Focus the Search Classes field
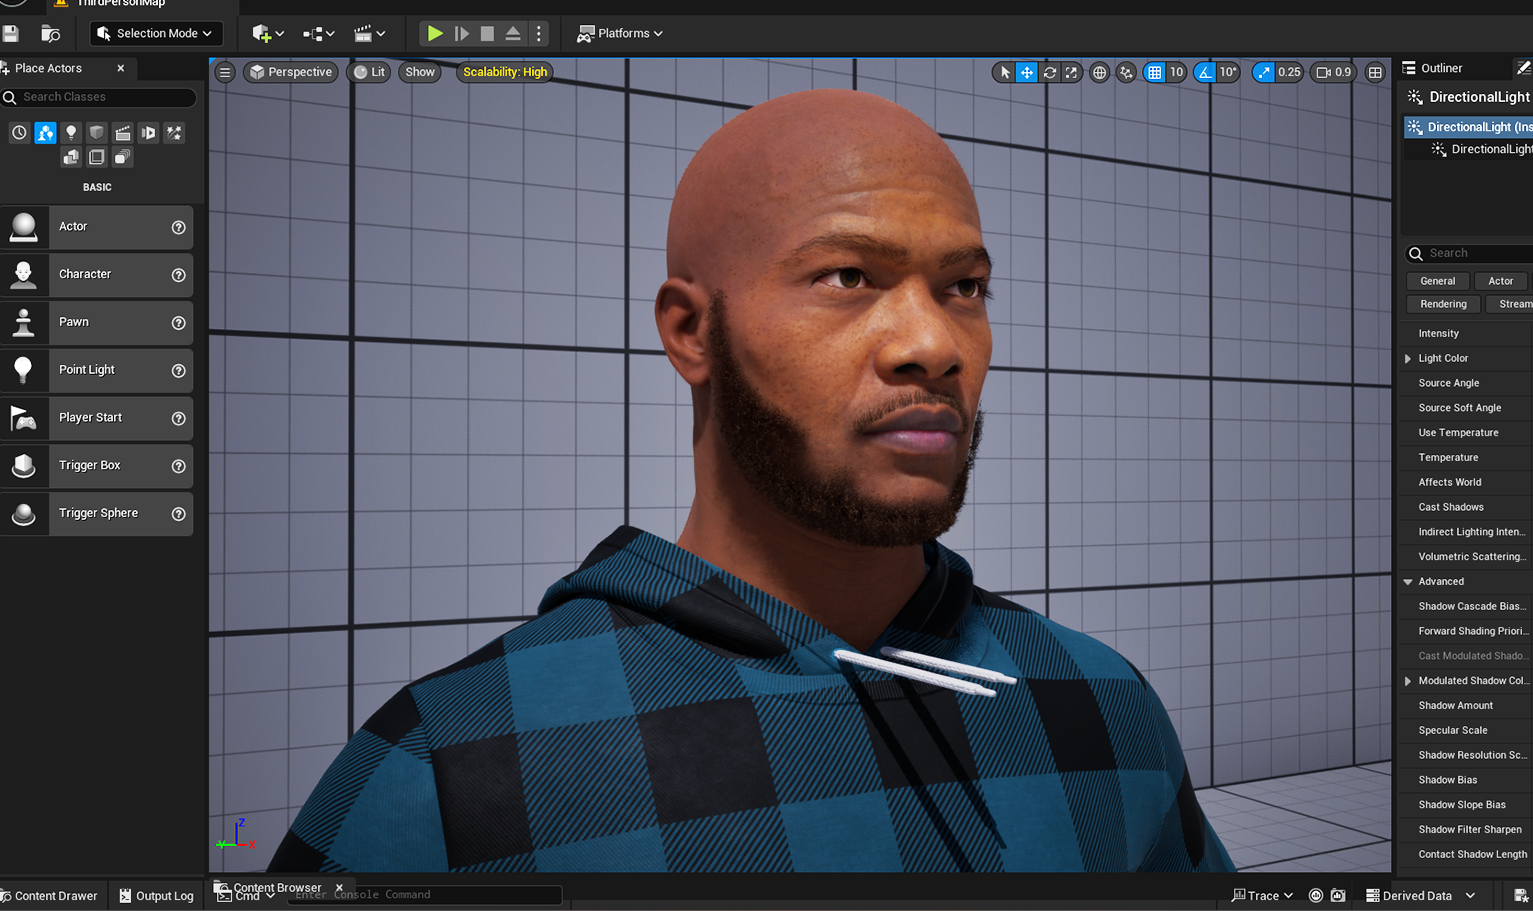1533x911 pixels. coord(98,97)
